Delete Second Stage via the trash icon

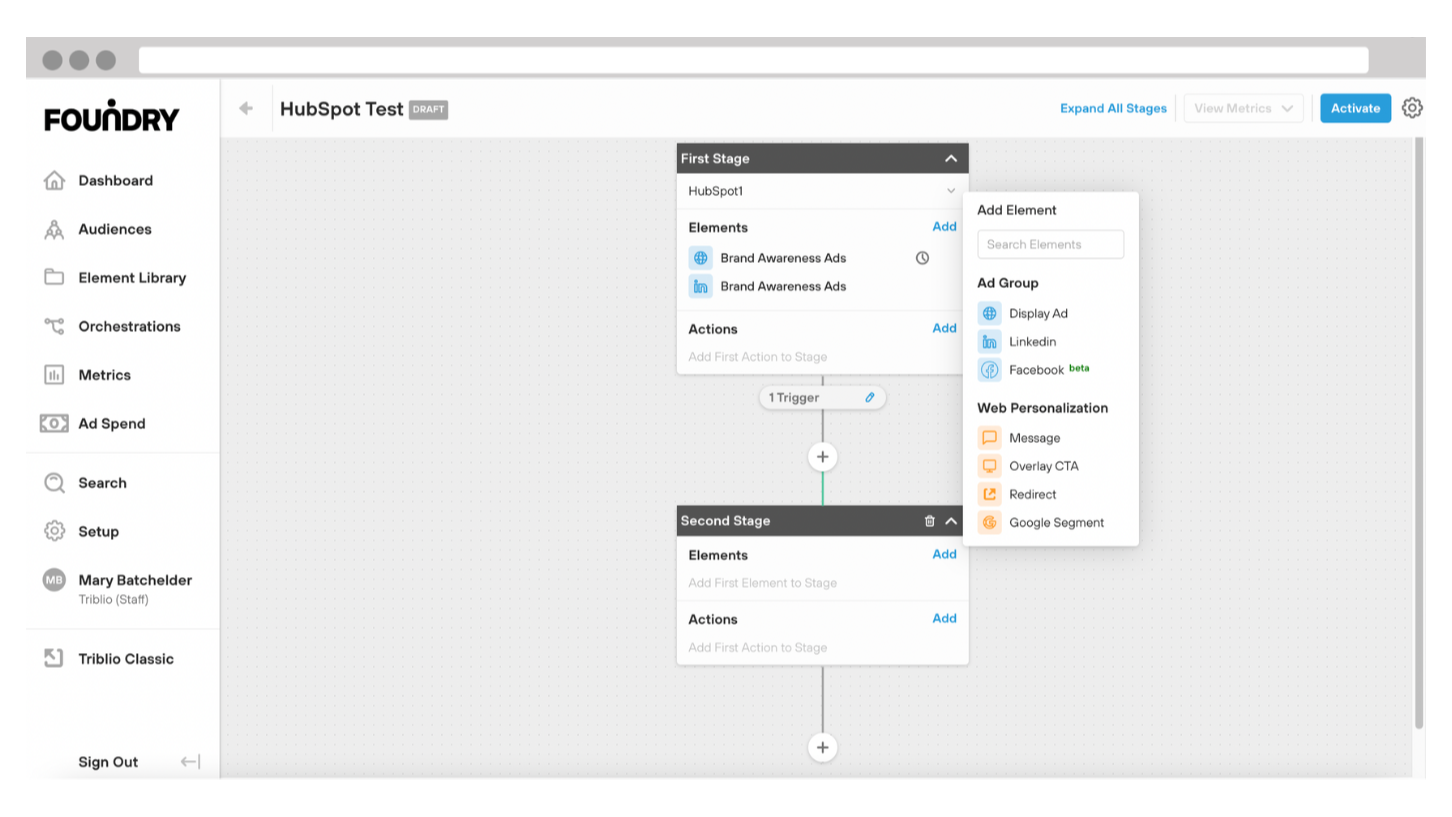(930, 520)
